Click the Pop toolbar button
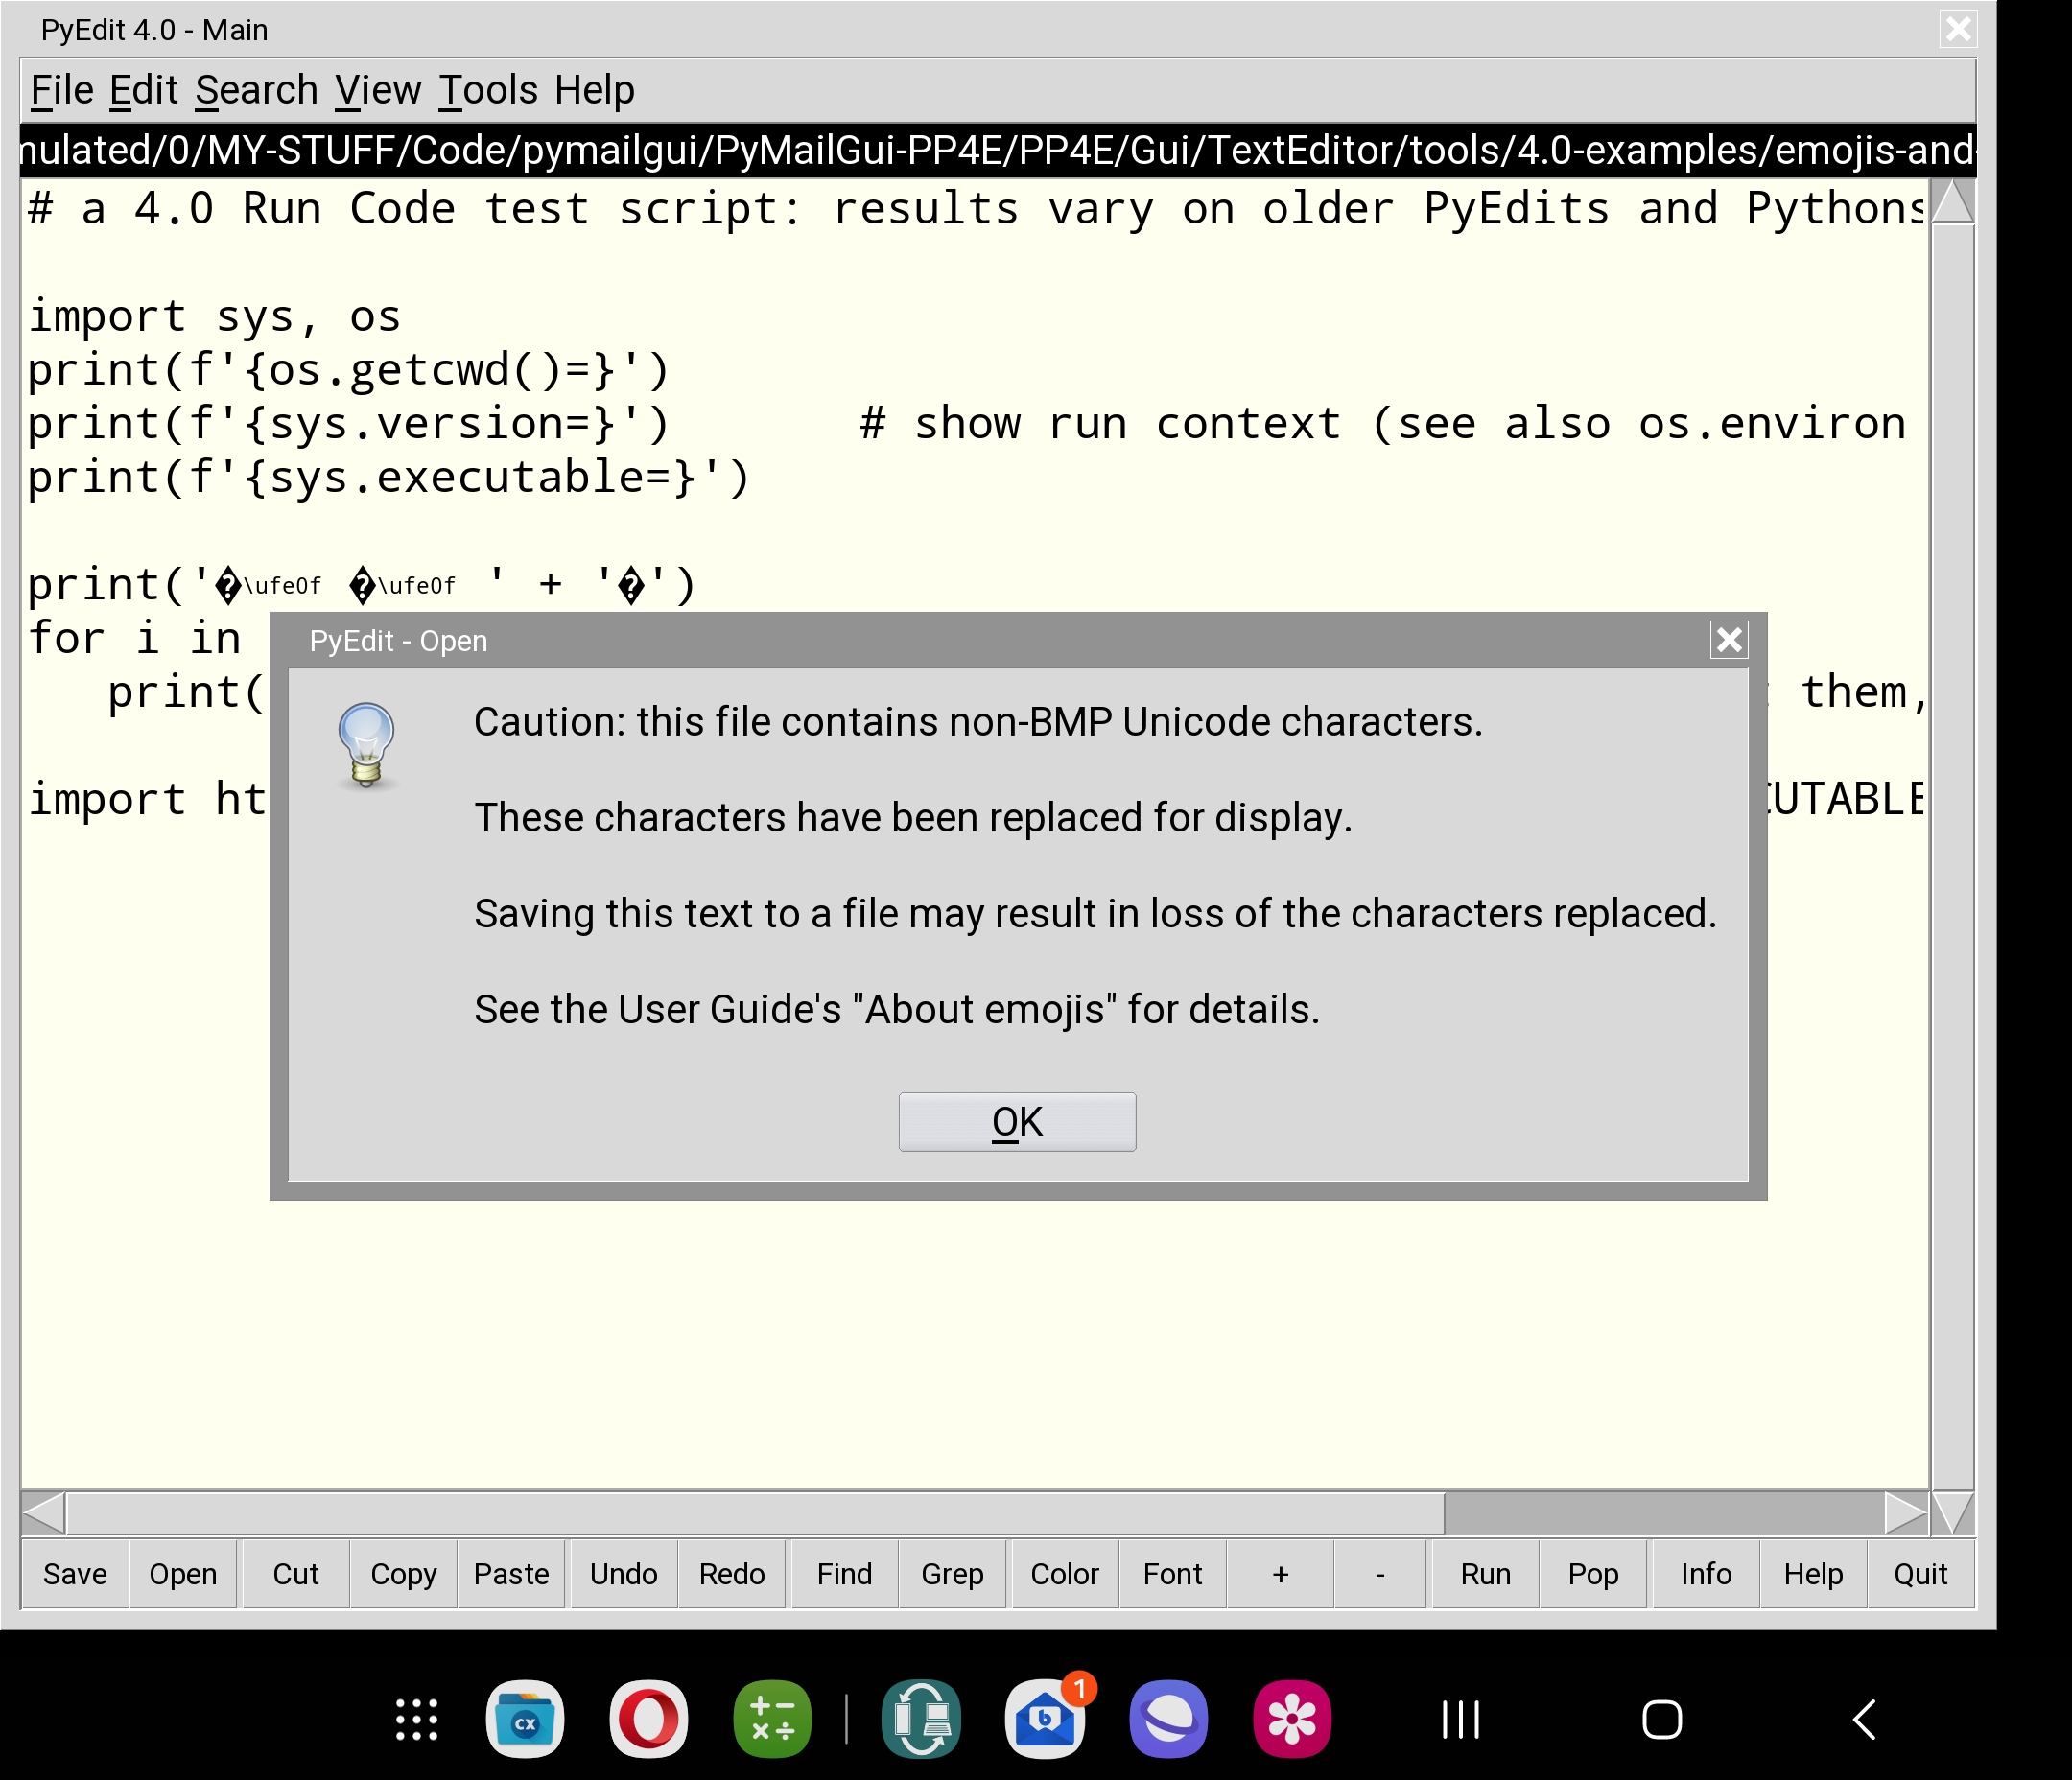2072x1780 pixels. [1593, 1574]
